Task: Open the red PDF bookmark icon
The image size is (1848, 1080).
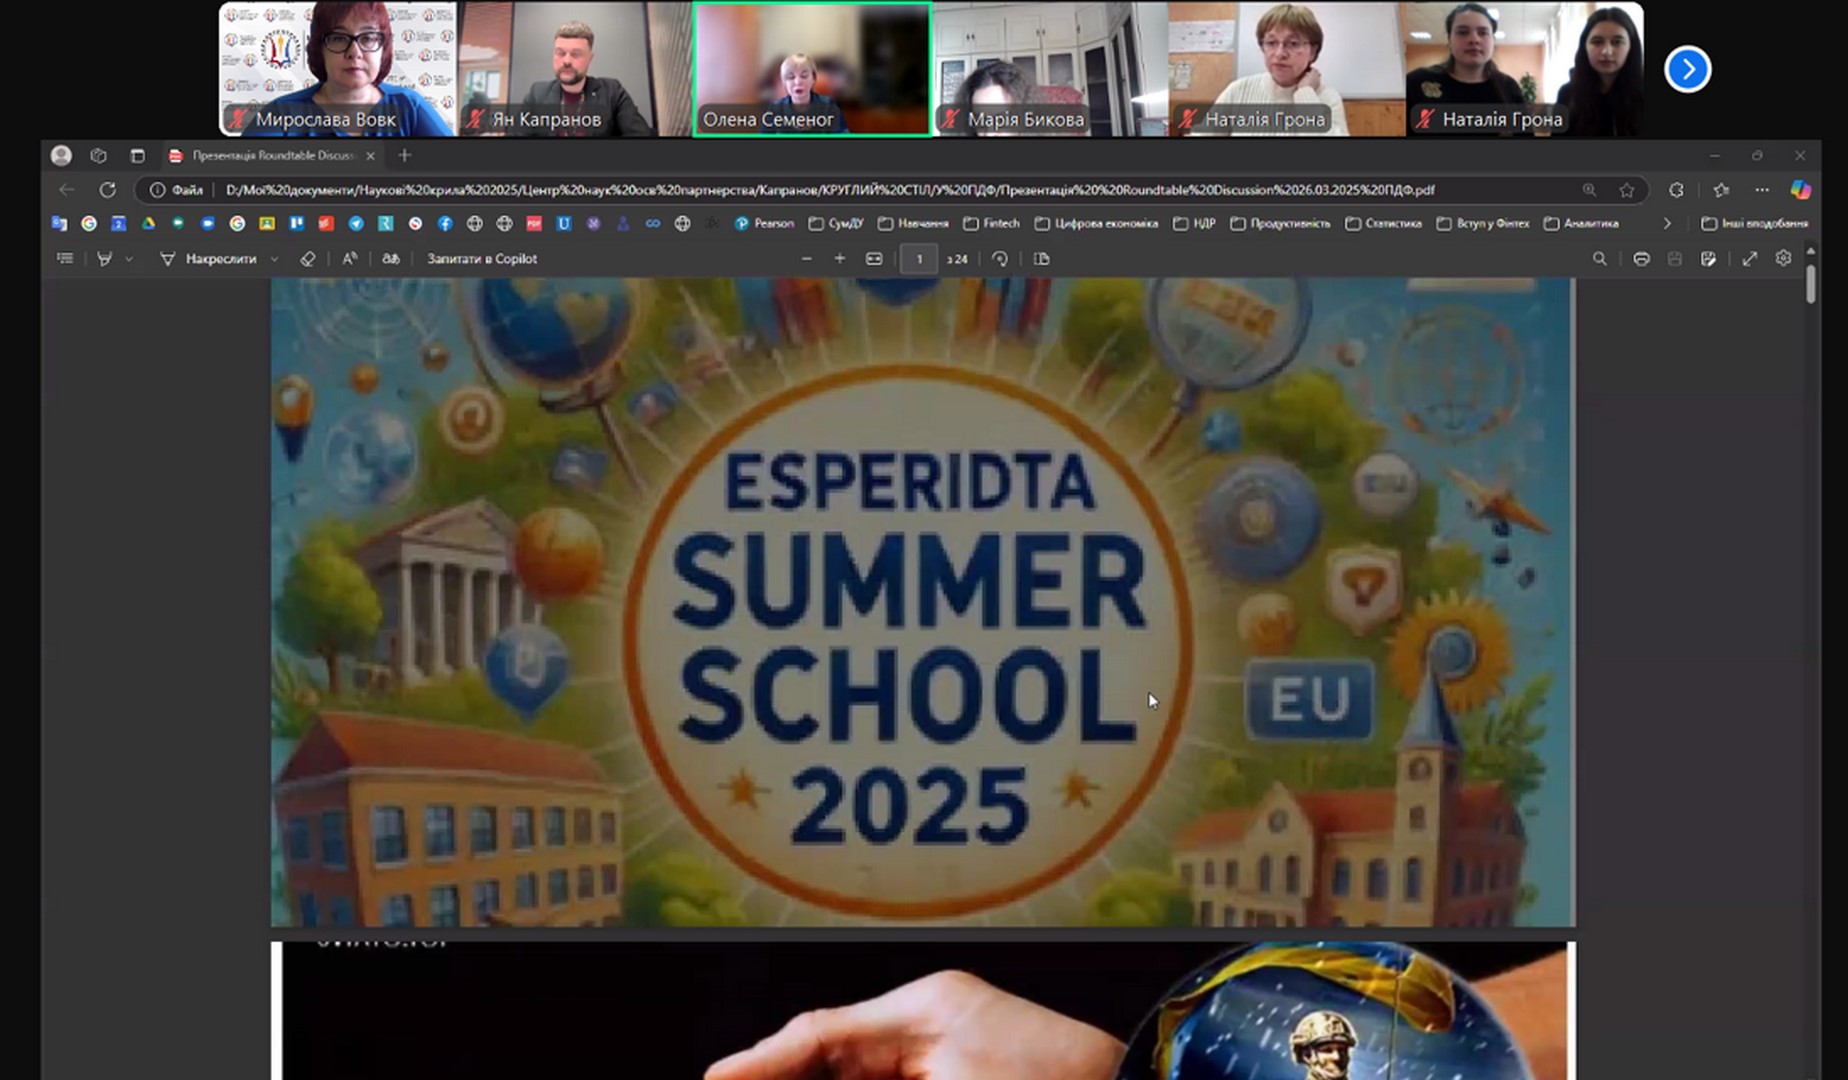Action: (x=534, y=224)
